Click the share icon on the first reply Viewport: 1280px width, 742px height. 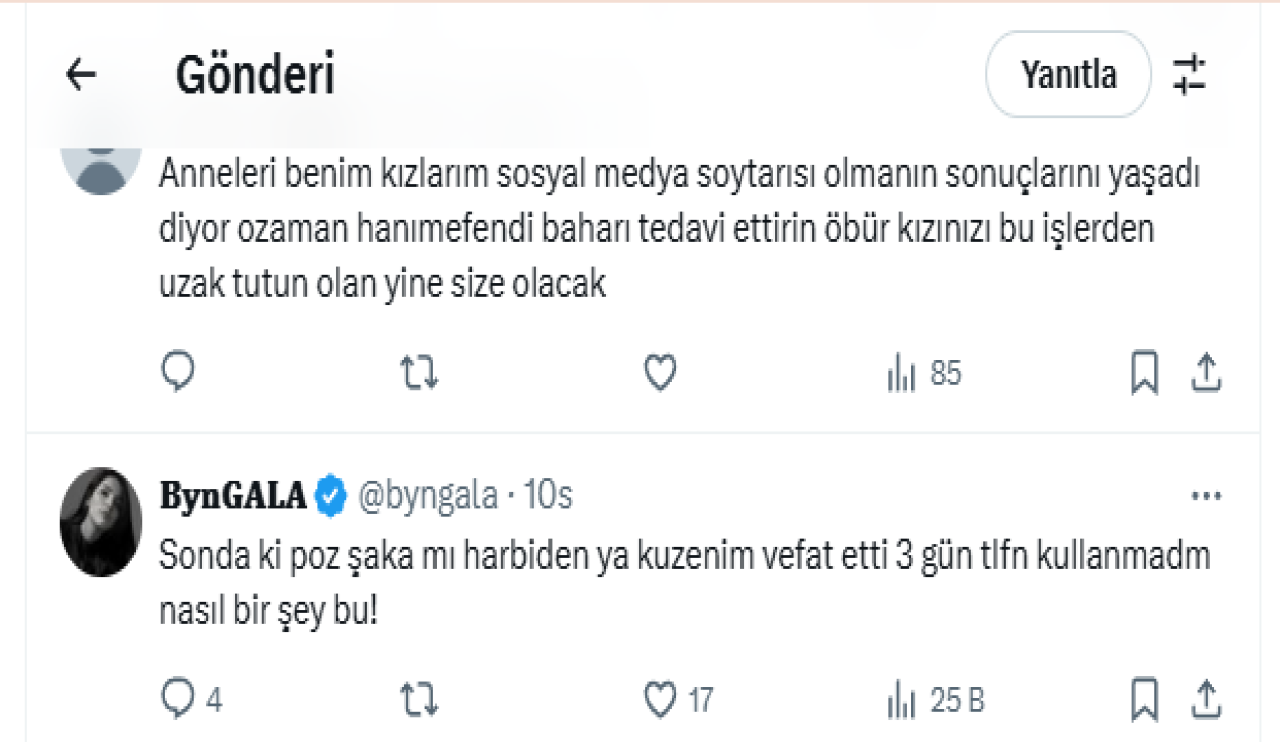[1207, 371]
